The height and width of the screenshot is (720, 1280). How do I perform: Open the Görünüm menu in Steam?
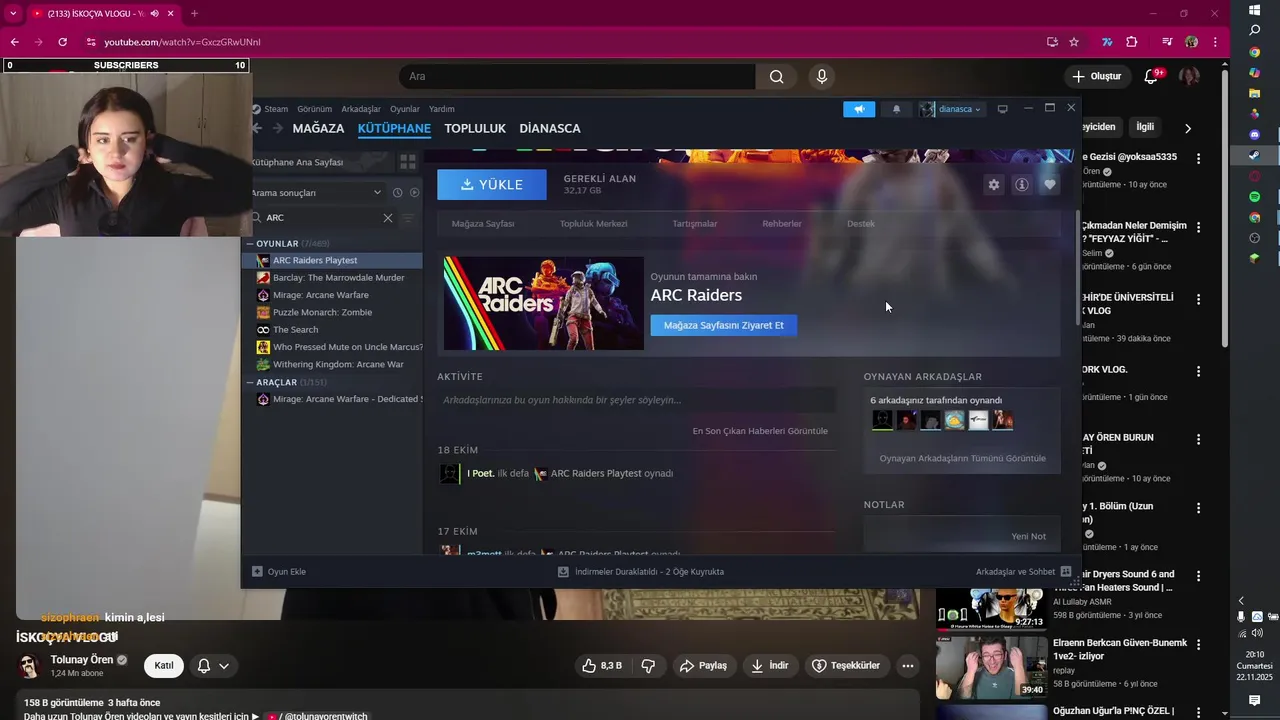[x=315, y=109]
